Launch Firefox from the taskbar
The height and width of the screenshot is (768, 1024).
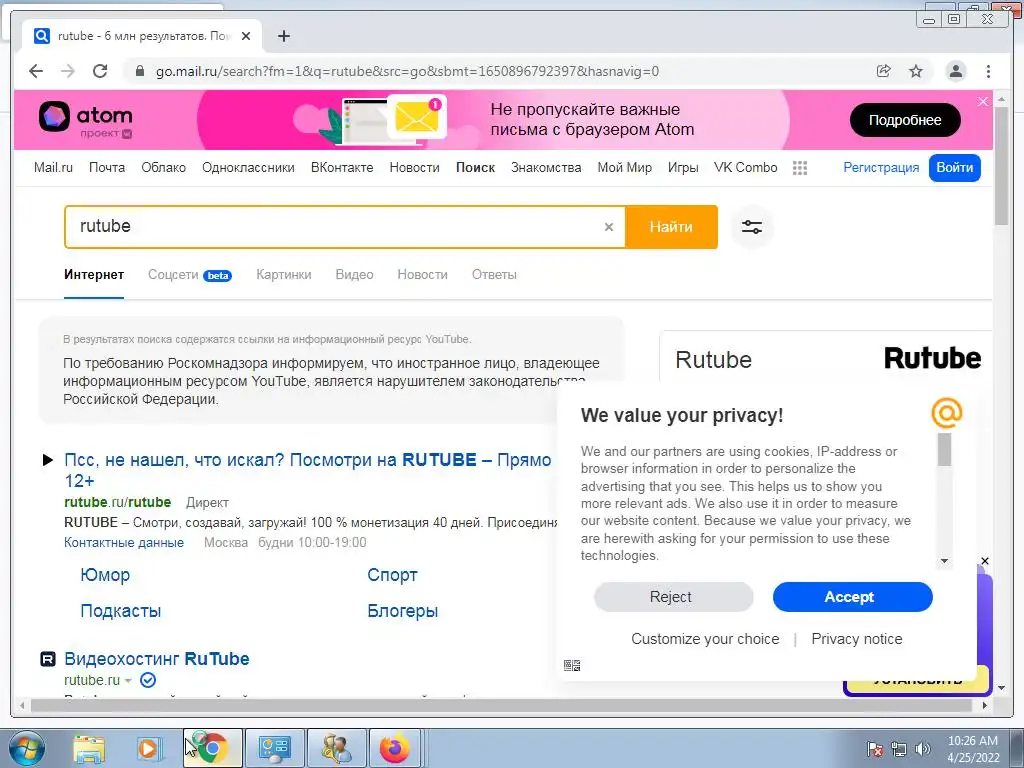coord(394,748)
